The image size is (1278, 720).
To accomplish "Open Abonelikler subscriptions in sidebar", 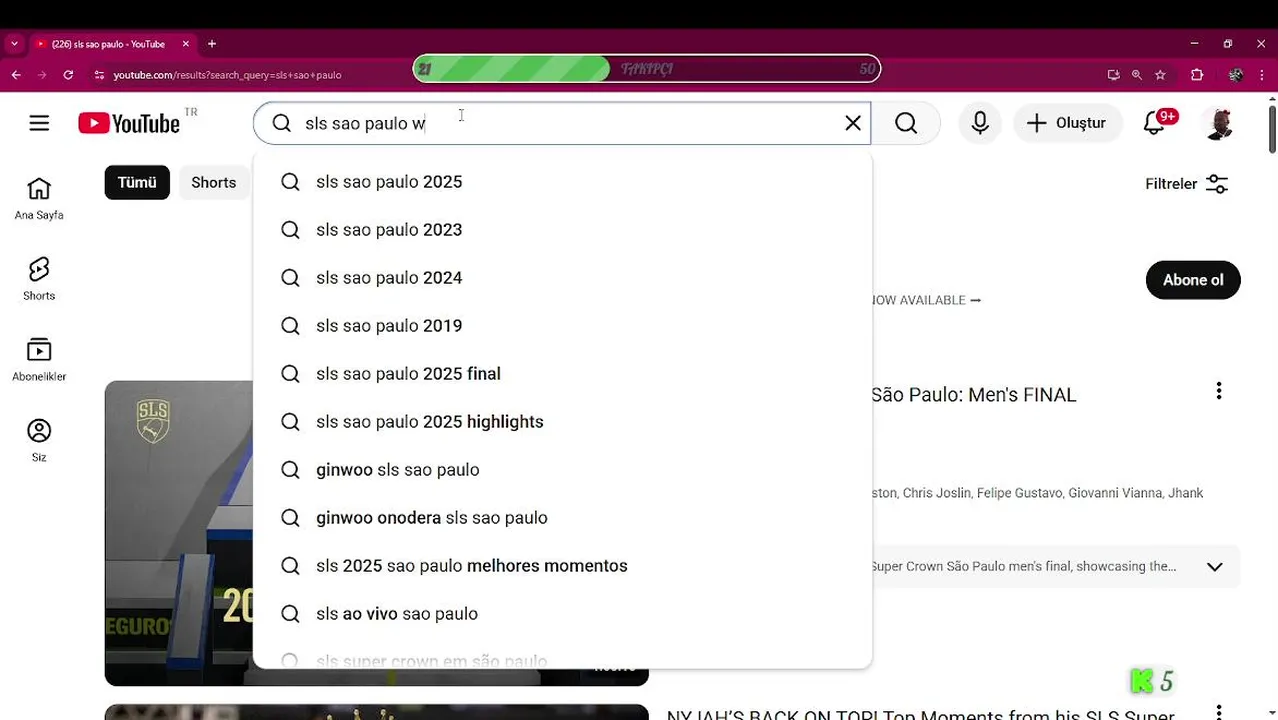I will click(39, 360).
